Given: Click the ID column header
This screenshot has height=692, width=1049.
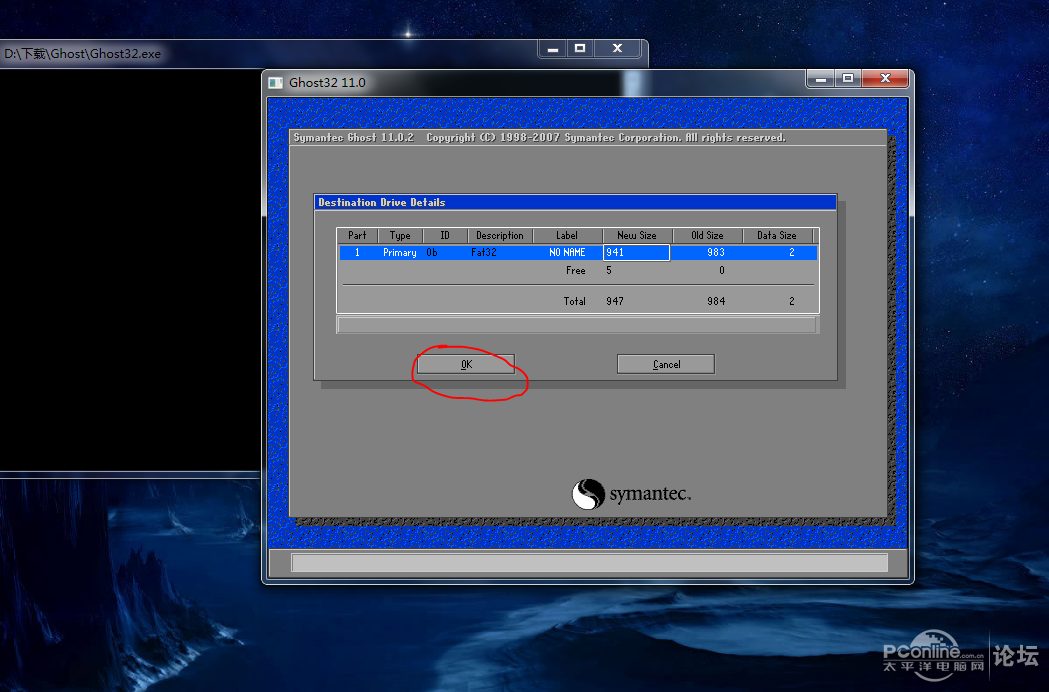Looking at the screenshot, I should pyautogui.click(x=445, y=236).
